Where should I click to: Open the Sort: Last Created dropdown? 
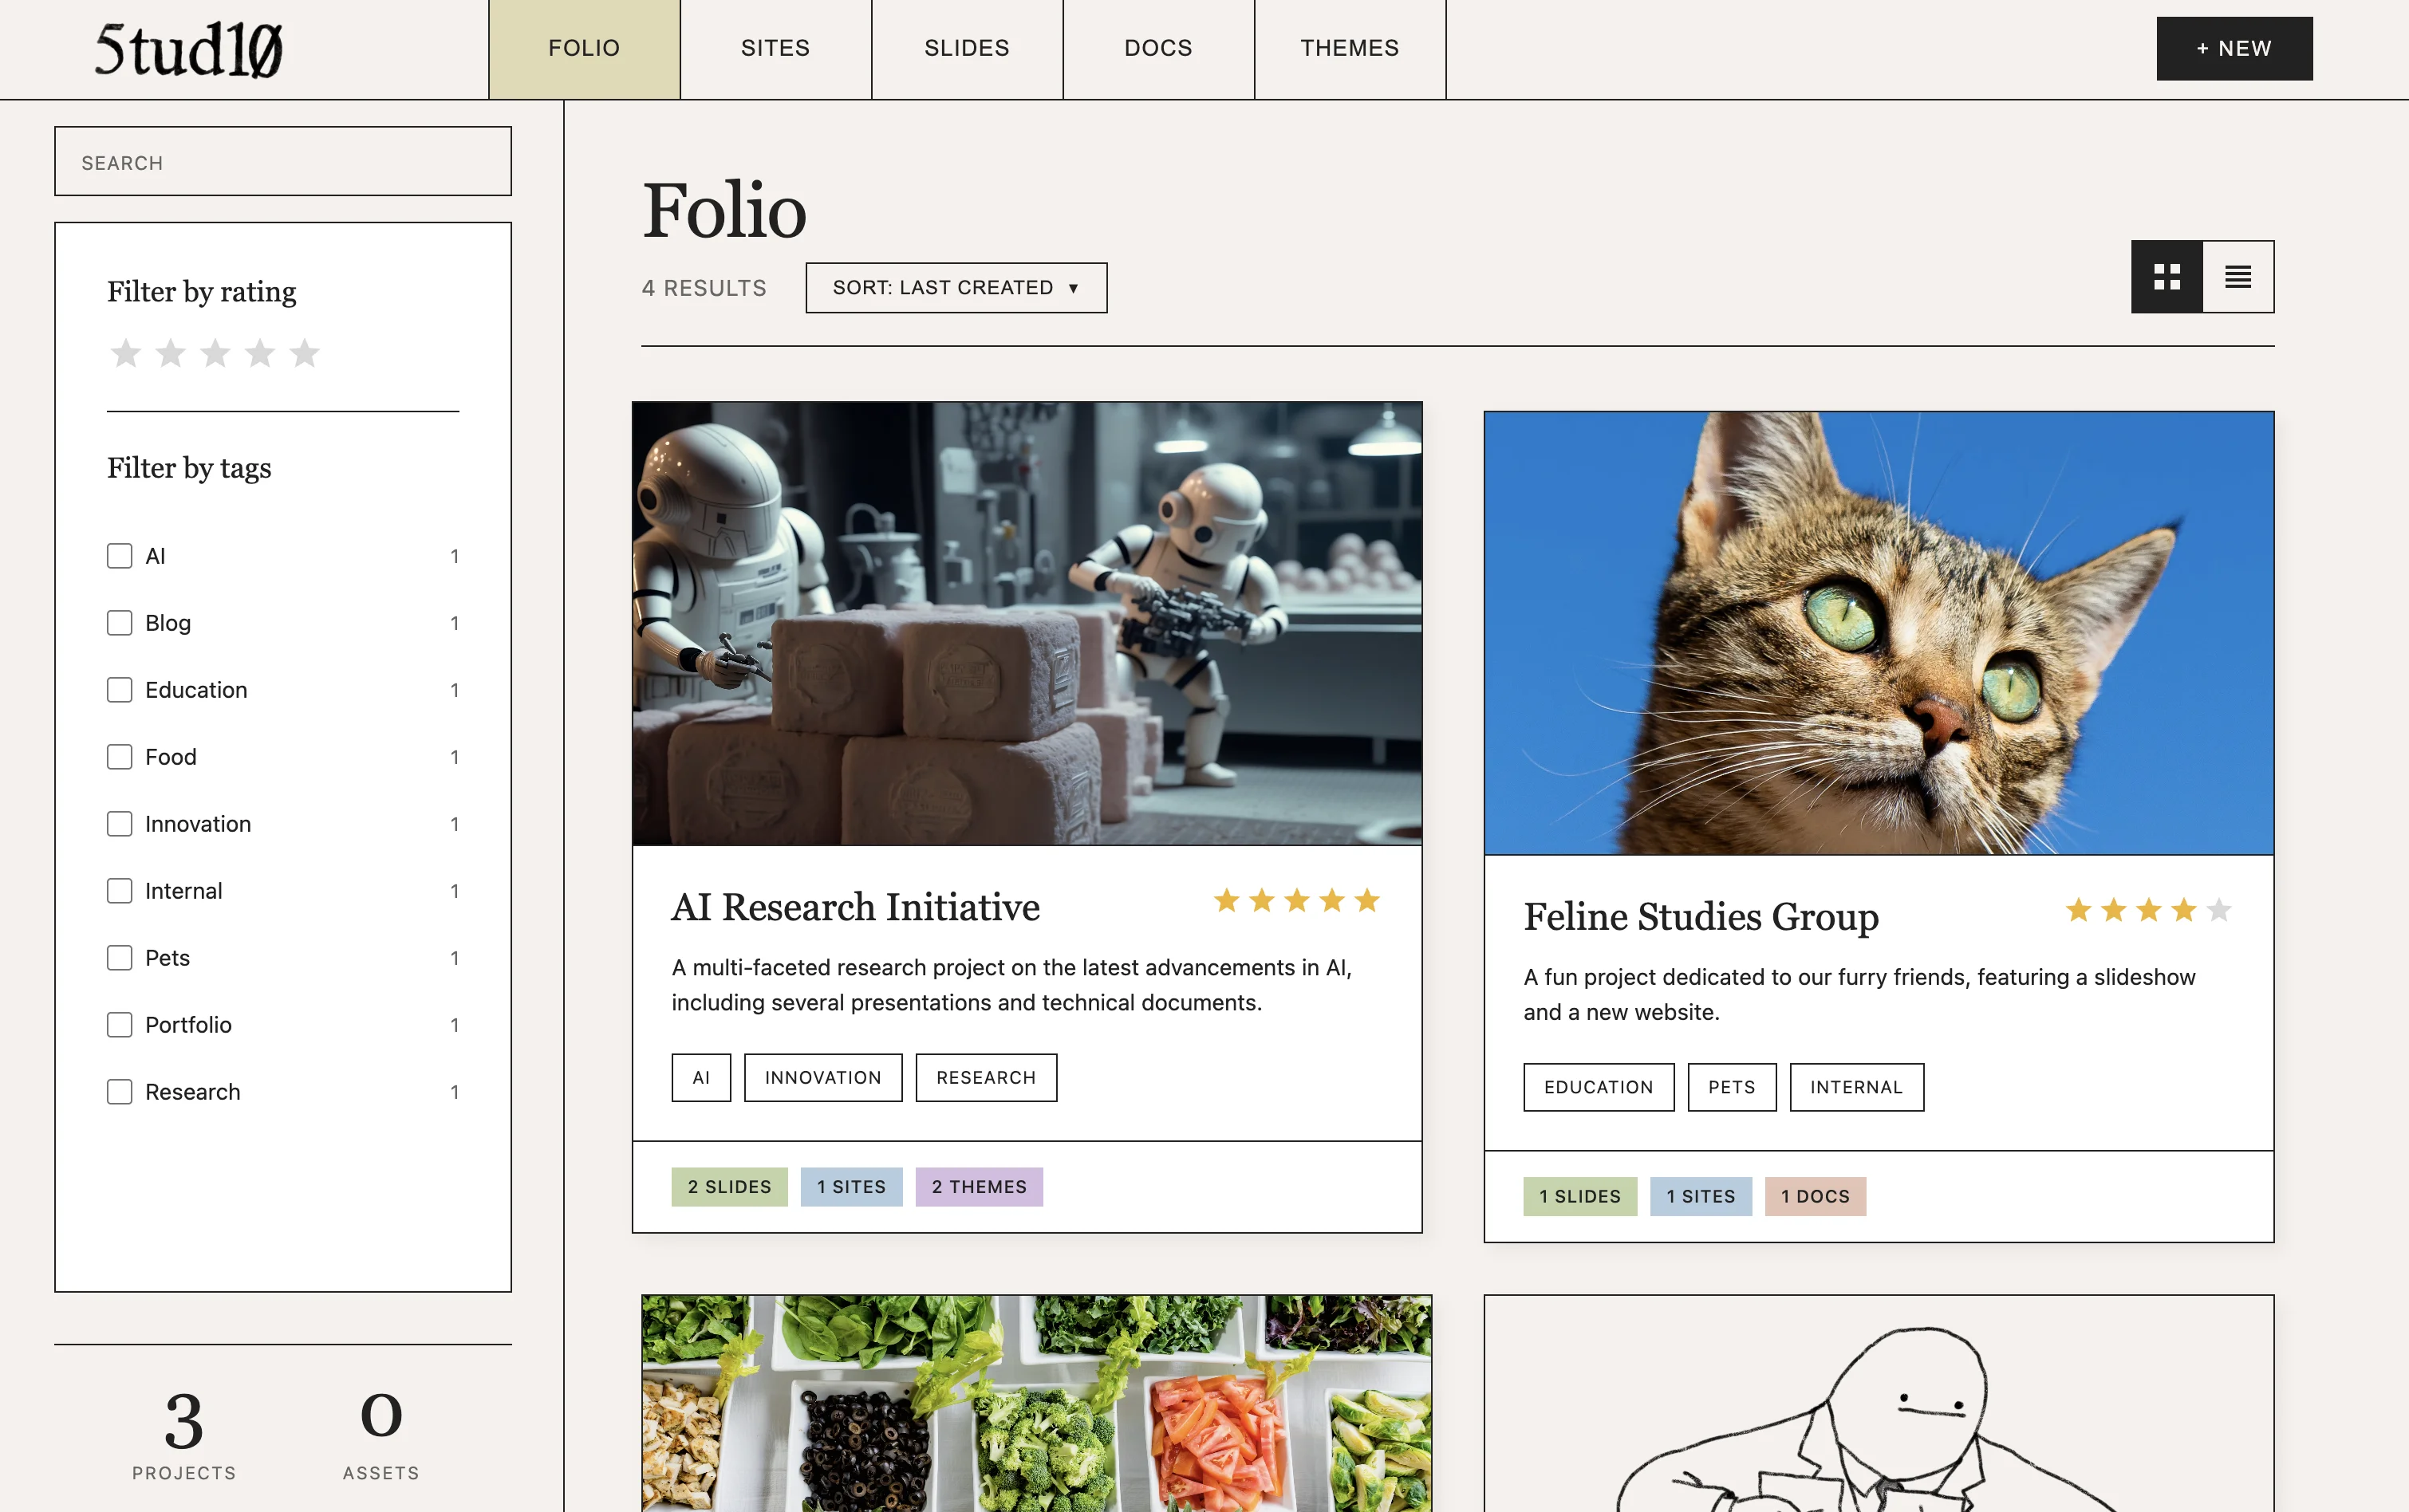click(955, 288)
